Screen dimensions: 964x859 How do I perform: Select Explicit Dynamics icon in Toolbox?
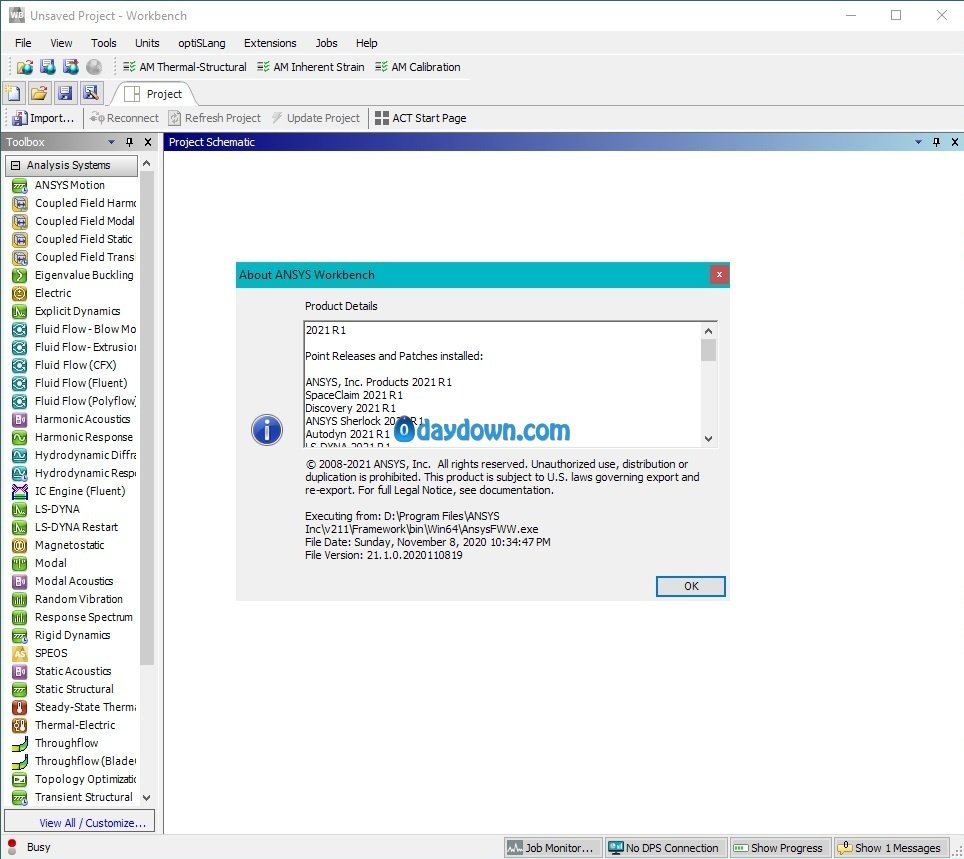tap(20, 311)
